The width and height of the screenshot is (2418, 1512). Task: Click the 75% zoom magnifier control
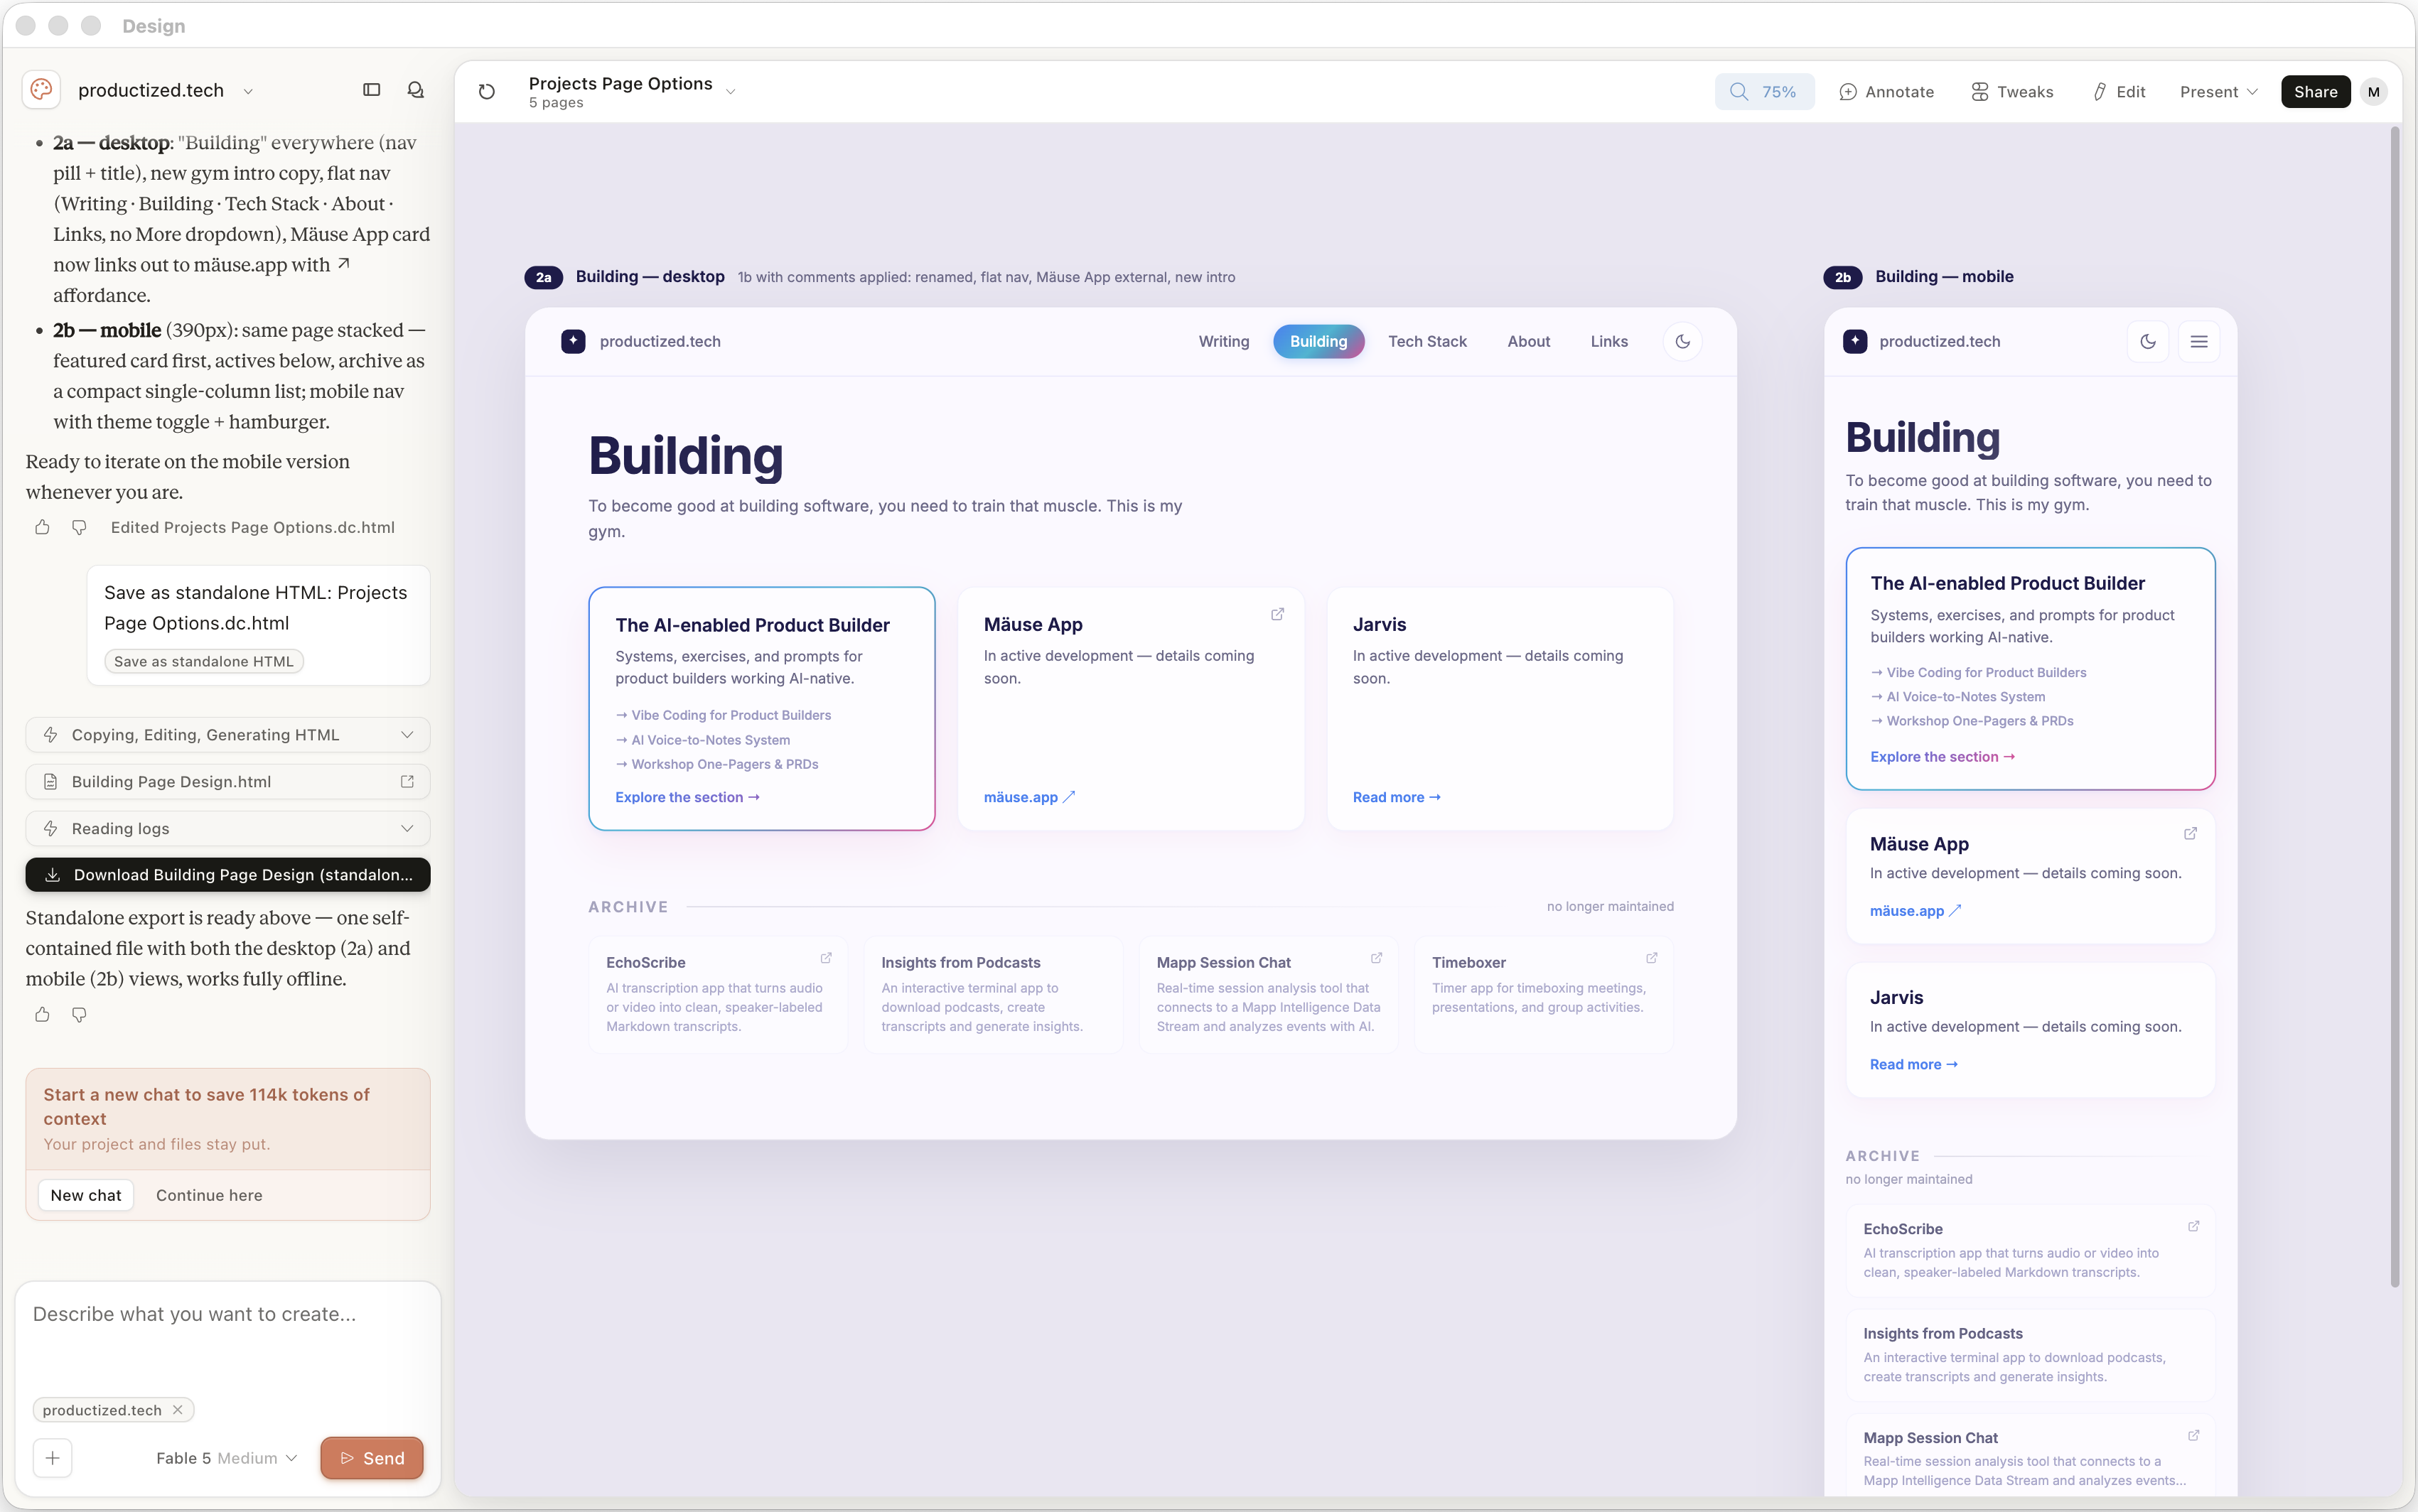click(x=1764, y=91)
